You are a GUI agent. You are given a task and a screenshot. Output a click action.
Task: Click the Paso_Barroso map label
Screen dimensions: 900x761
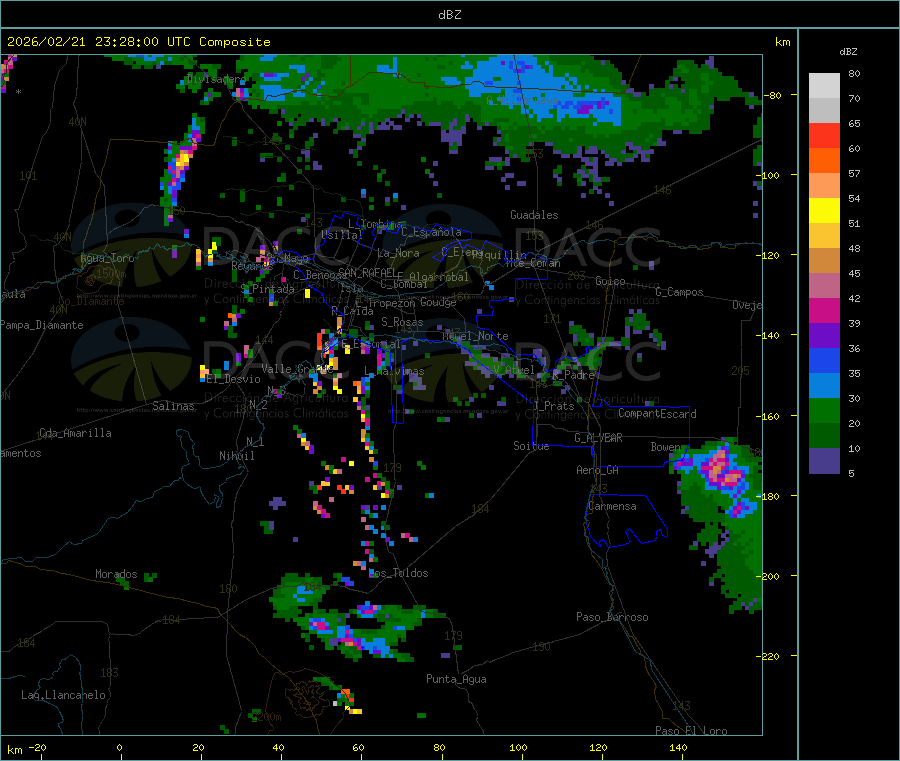(x=612, y=617)
